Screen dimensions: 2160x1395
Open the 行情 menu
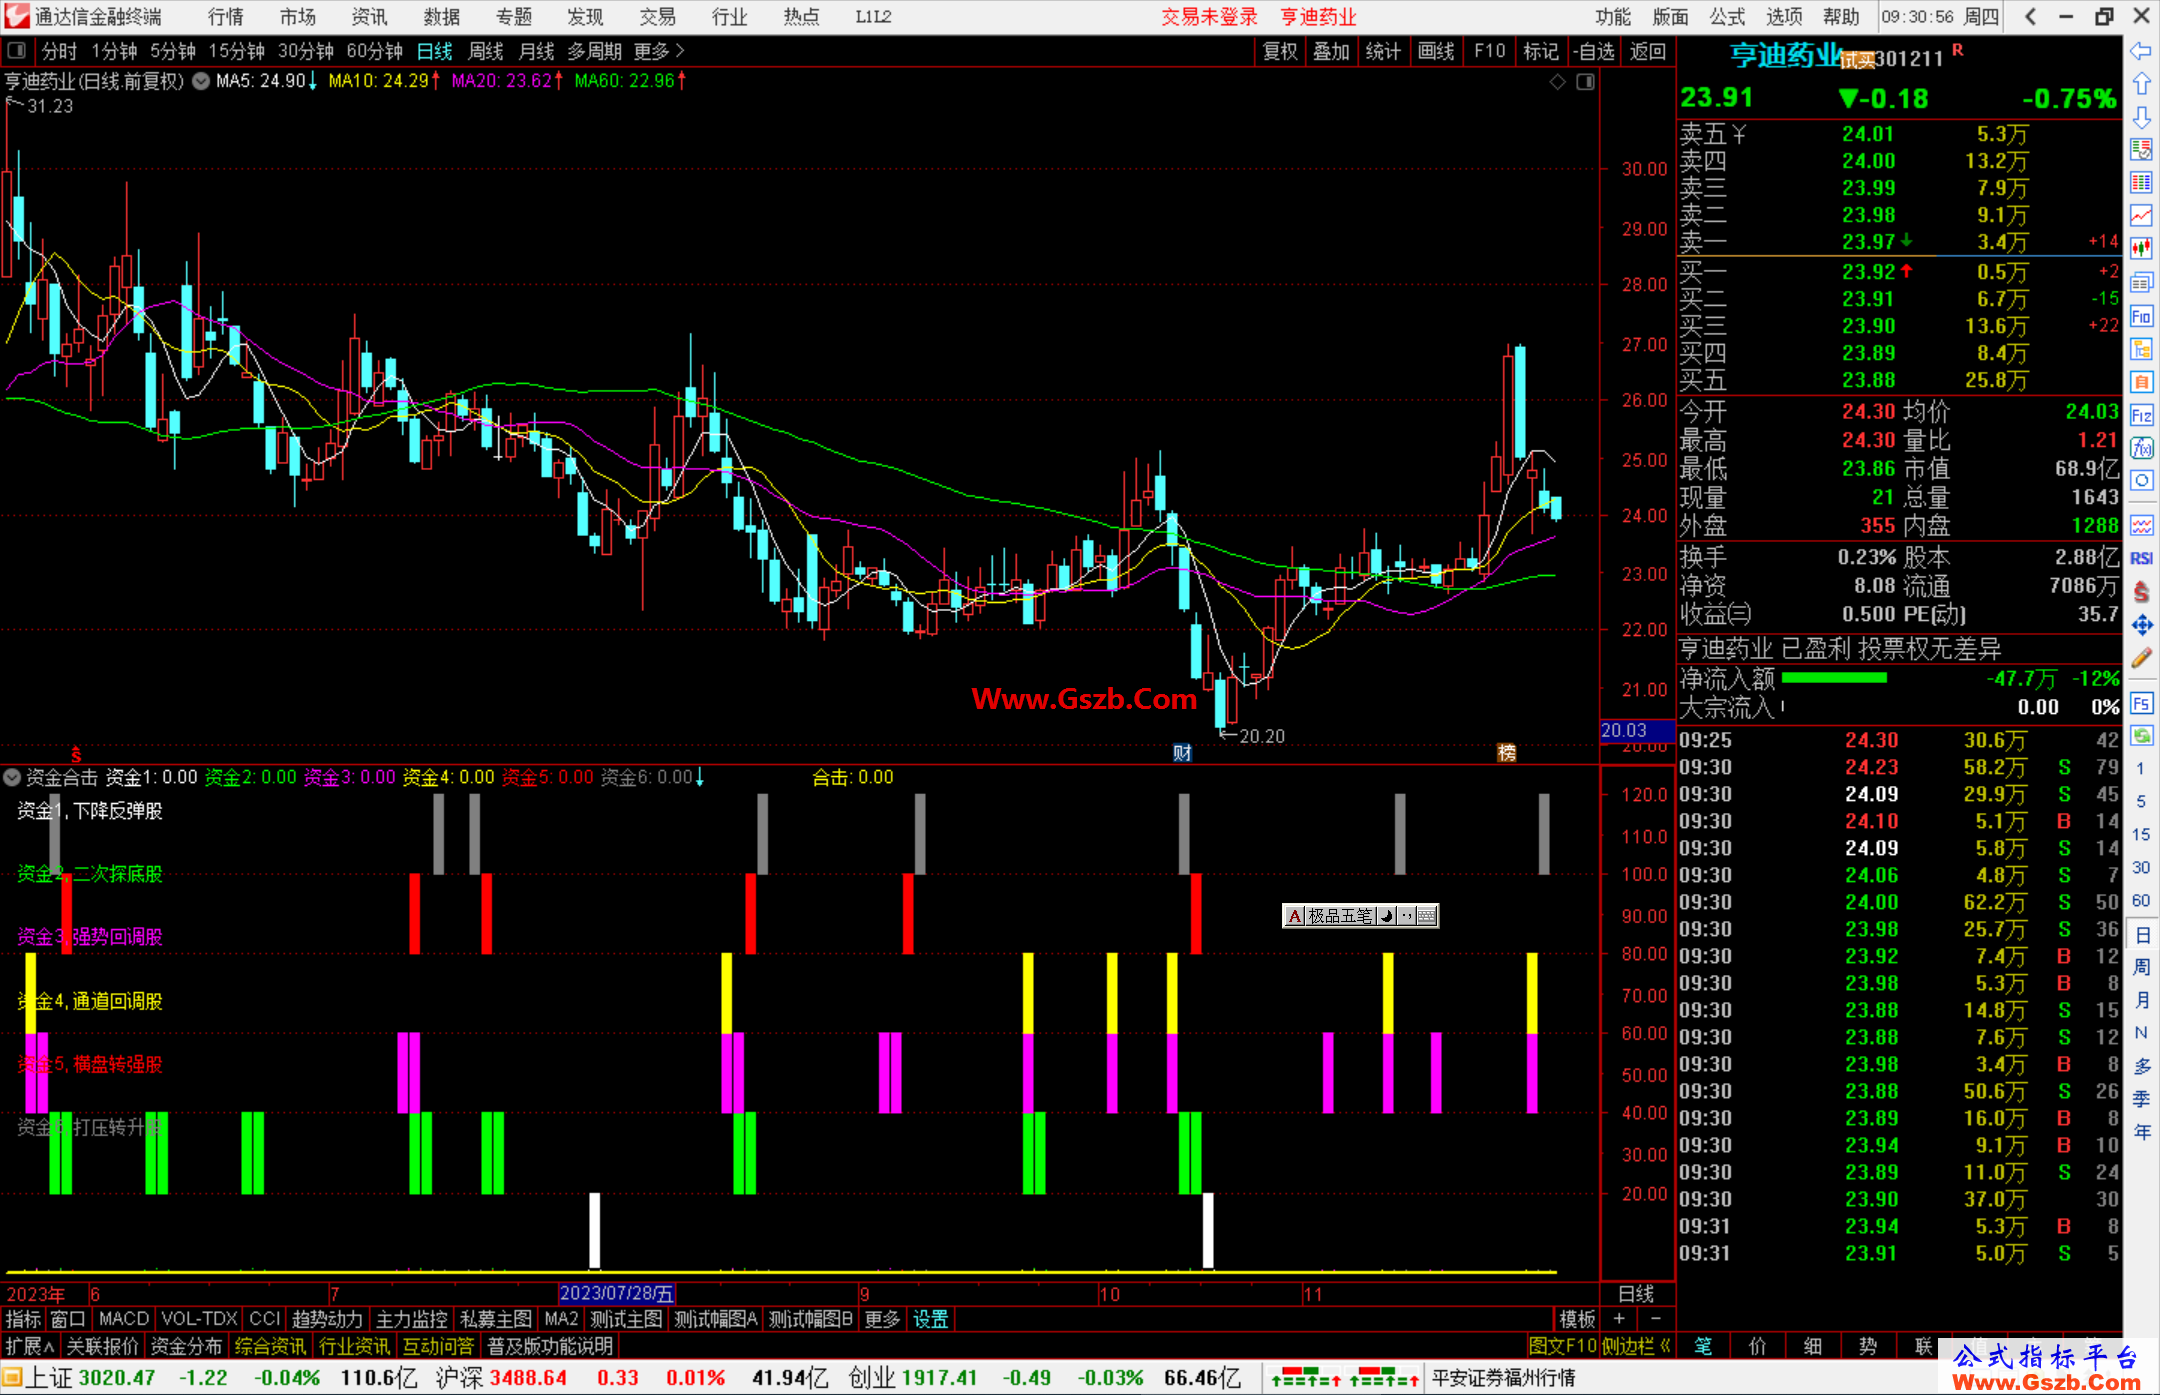tap(226, 17)
